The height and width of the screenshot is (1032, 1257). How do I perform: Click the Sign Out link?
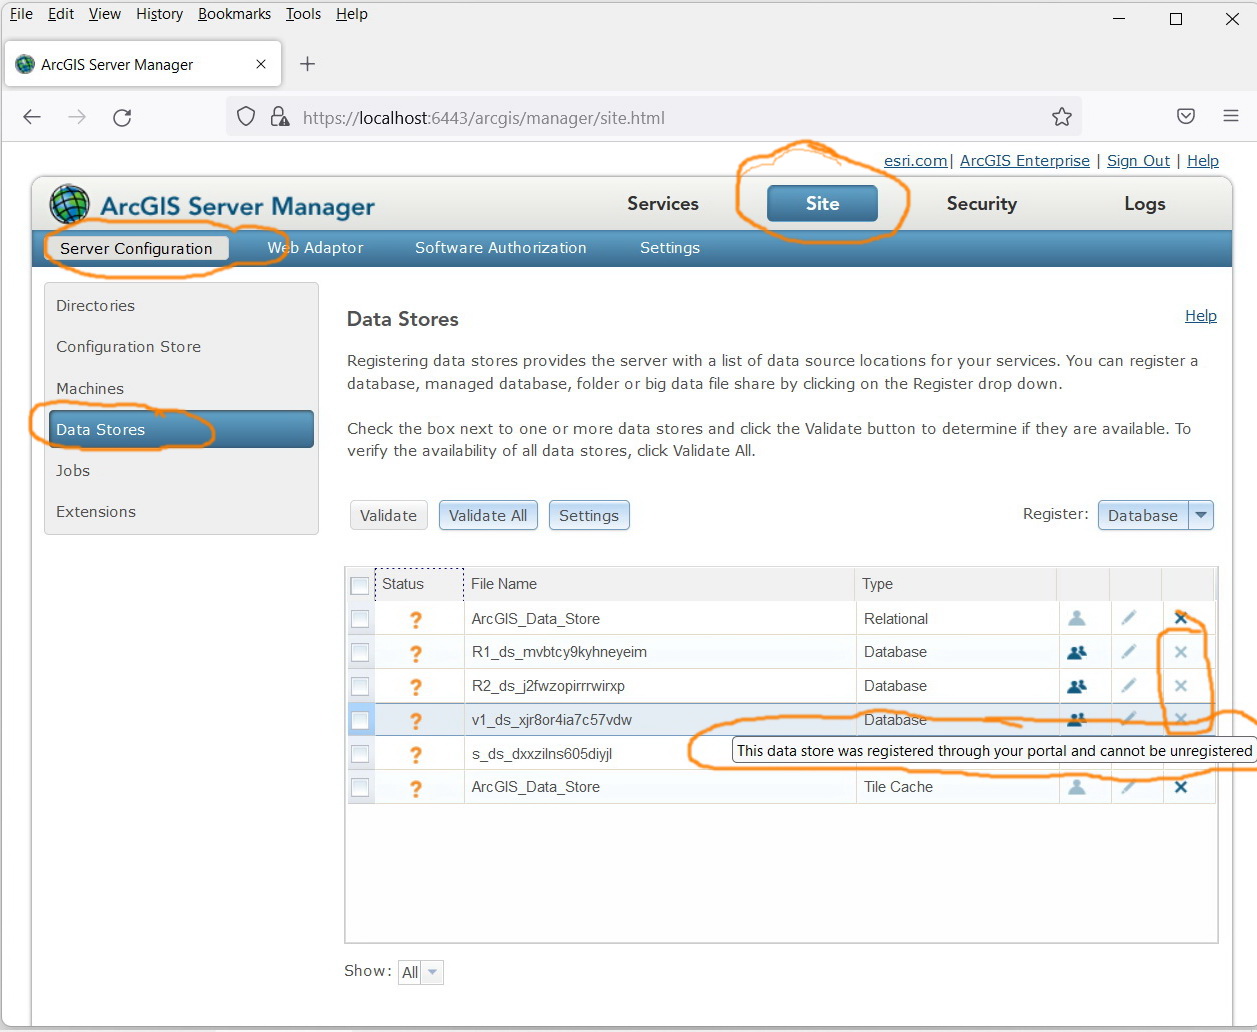1138,160
